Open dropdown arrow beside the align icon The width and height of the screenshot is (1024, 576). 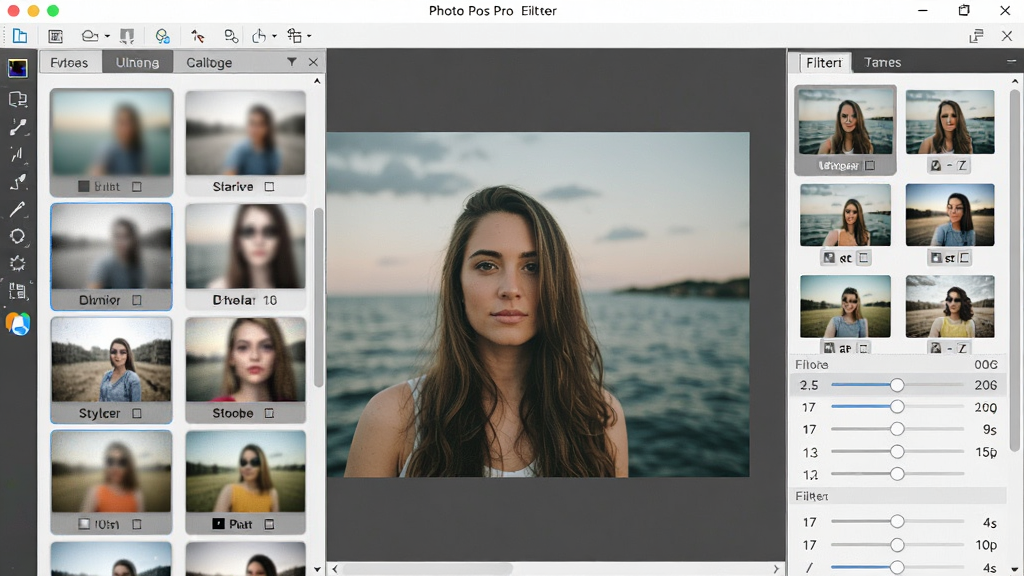click(x=309, y=37)
